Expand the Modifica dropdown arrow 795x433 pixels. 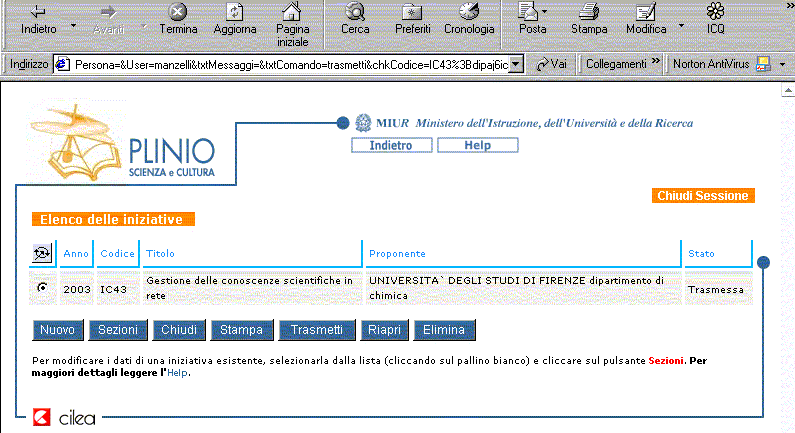click(681, 25)
